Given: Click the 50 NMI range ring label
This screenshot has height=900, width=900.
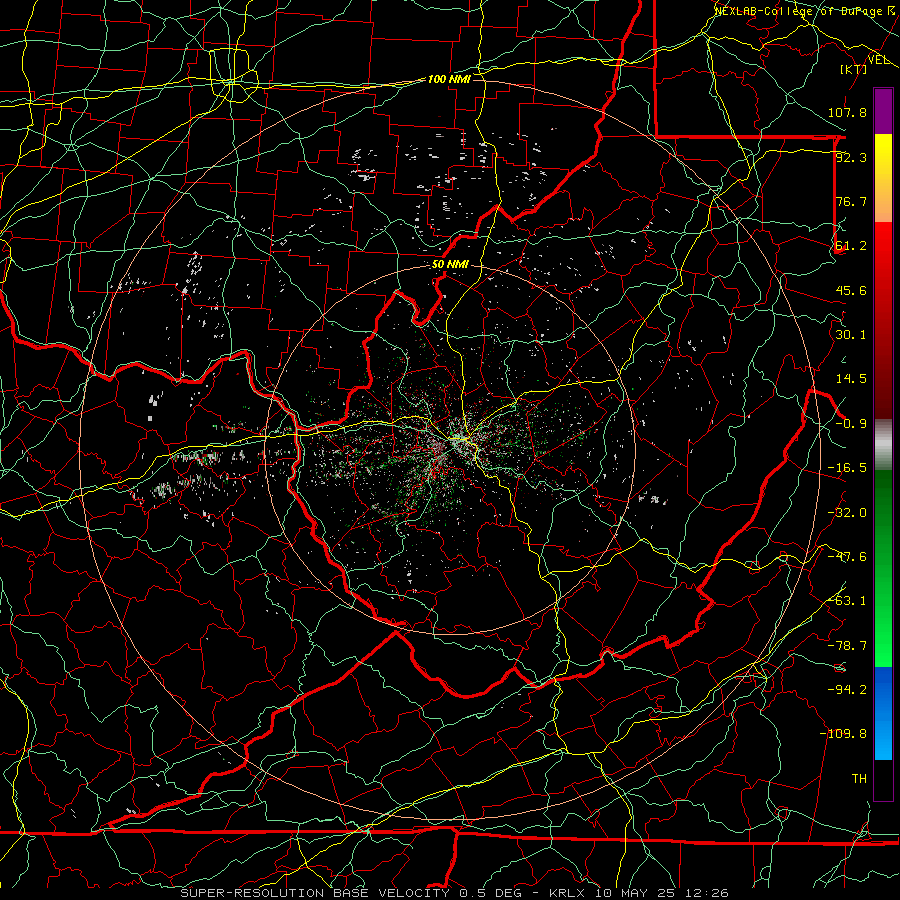Looking at the screenshot, I should [x=450, y=265].
